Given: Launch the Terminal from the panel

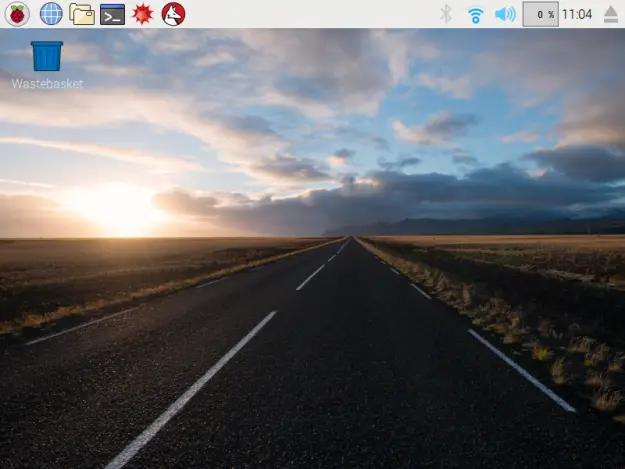Looking at the screenshot, I should coord(112,14).
